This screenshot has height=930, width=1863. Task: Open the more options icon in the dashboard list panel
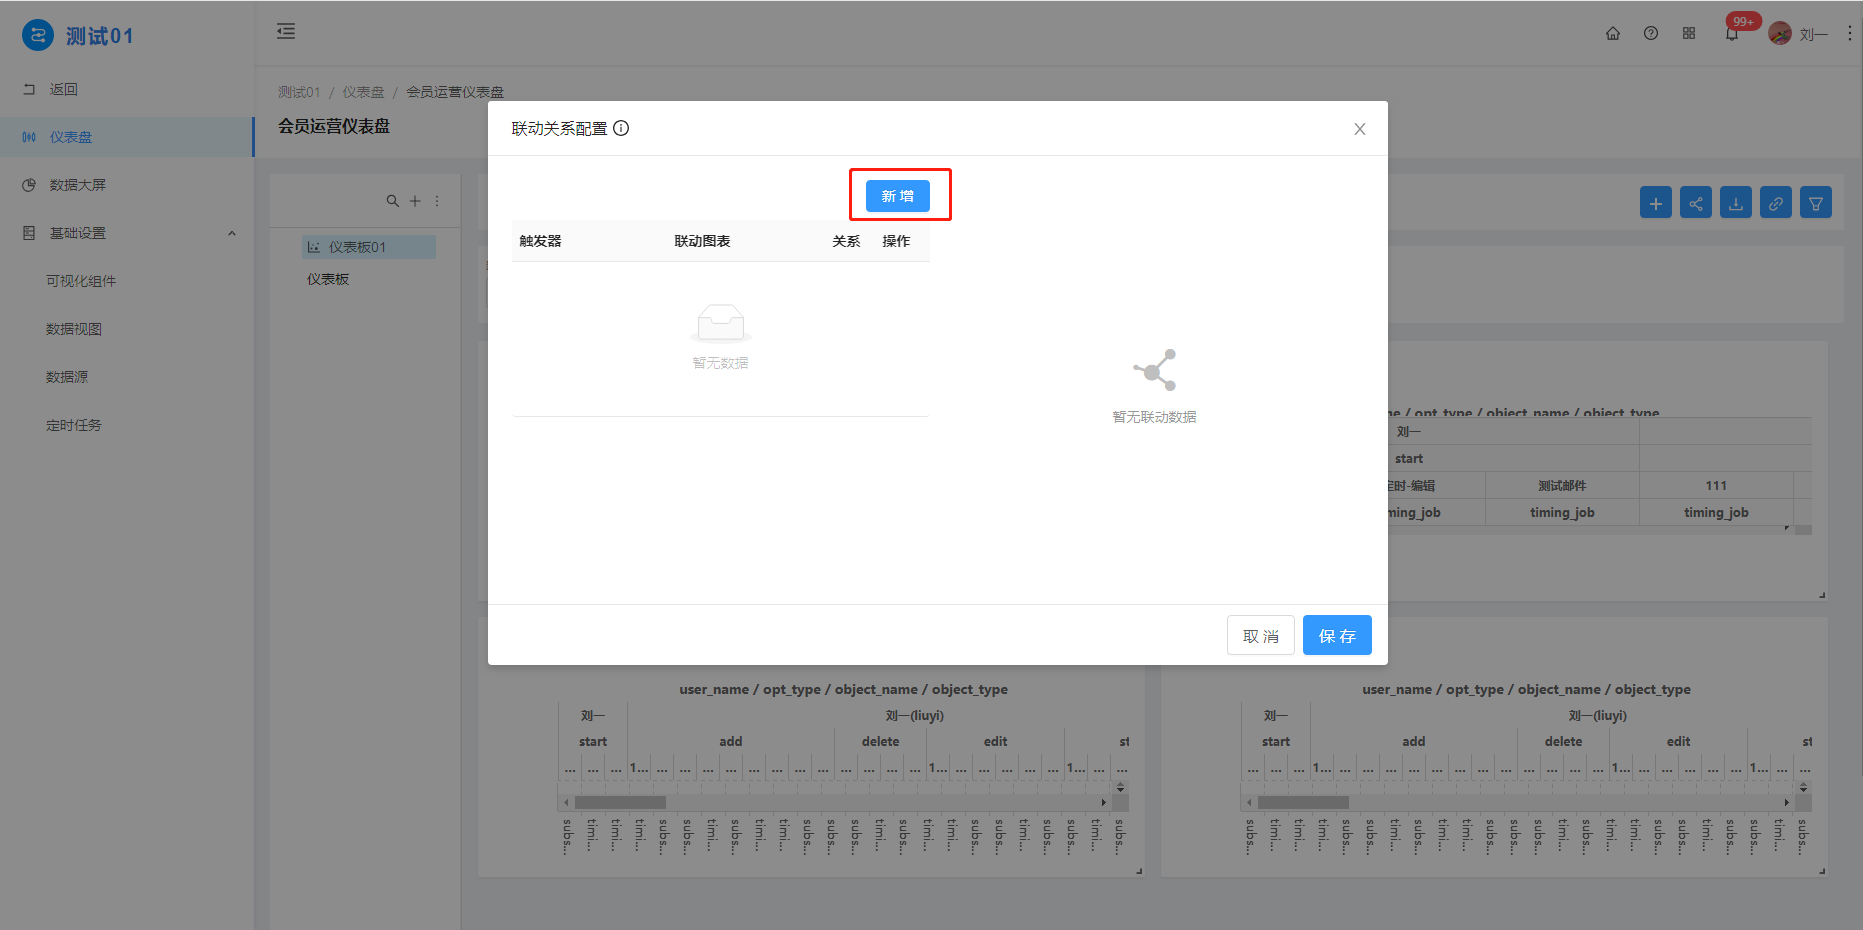pos(437,201)
